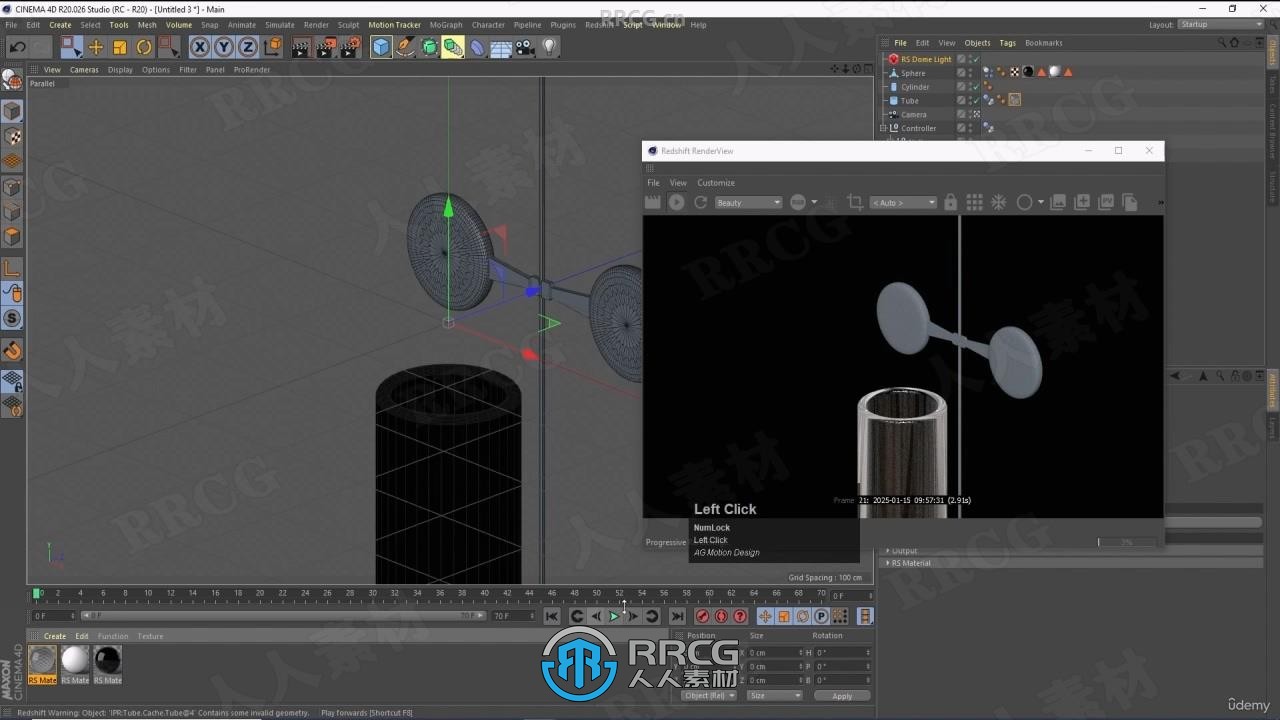Open the Layout Startup dropdown
Screen dimensions: 1280x720
pos(1221,24)
